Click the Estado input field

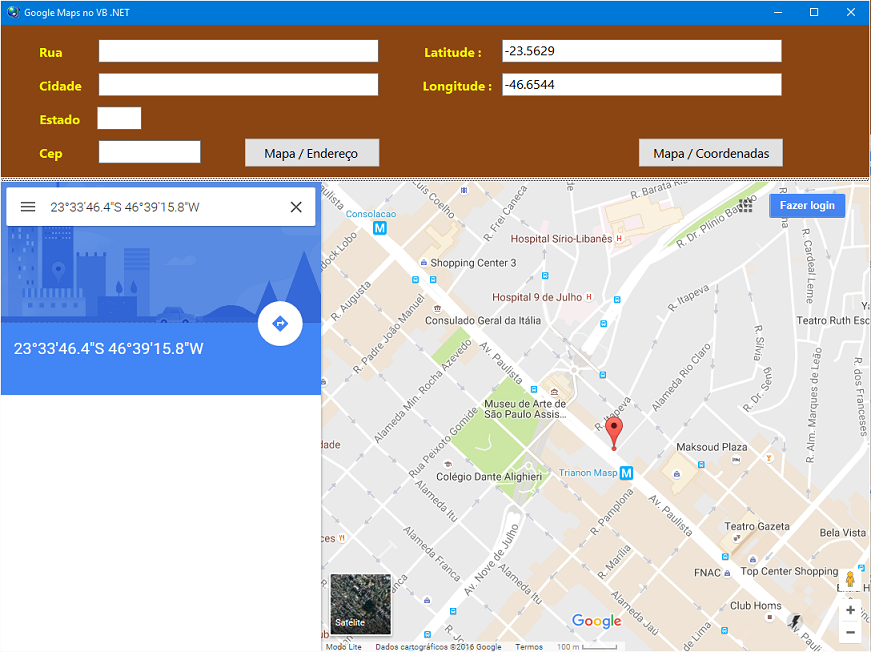click(119, 118)
